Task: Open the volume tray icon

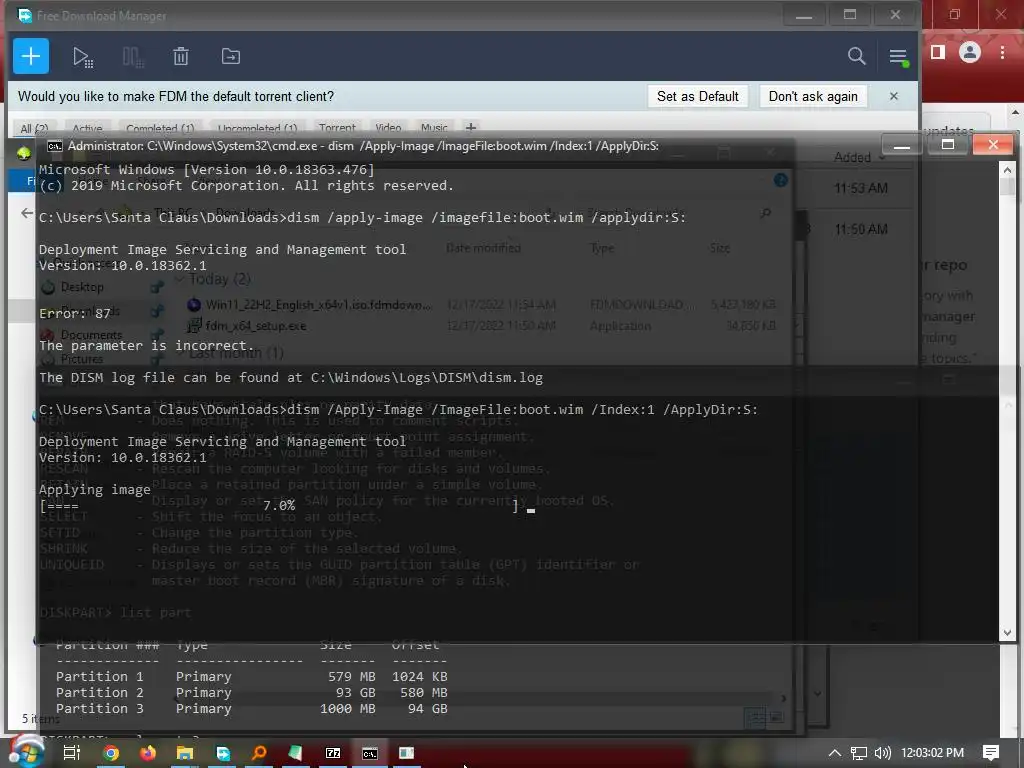Action: [x=882, y=753]
